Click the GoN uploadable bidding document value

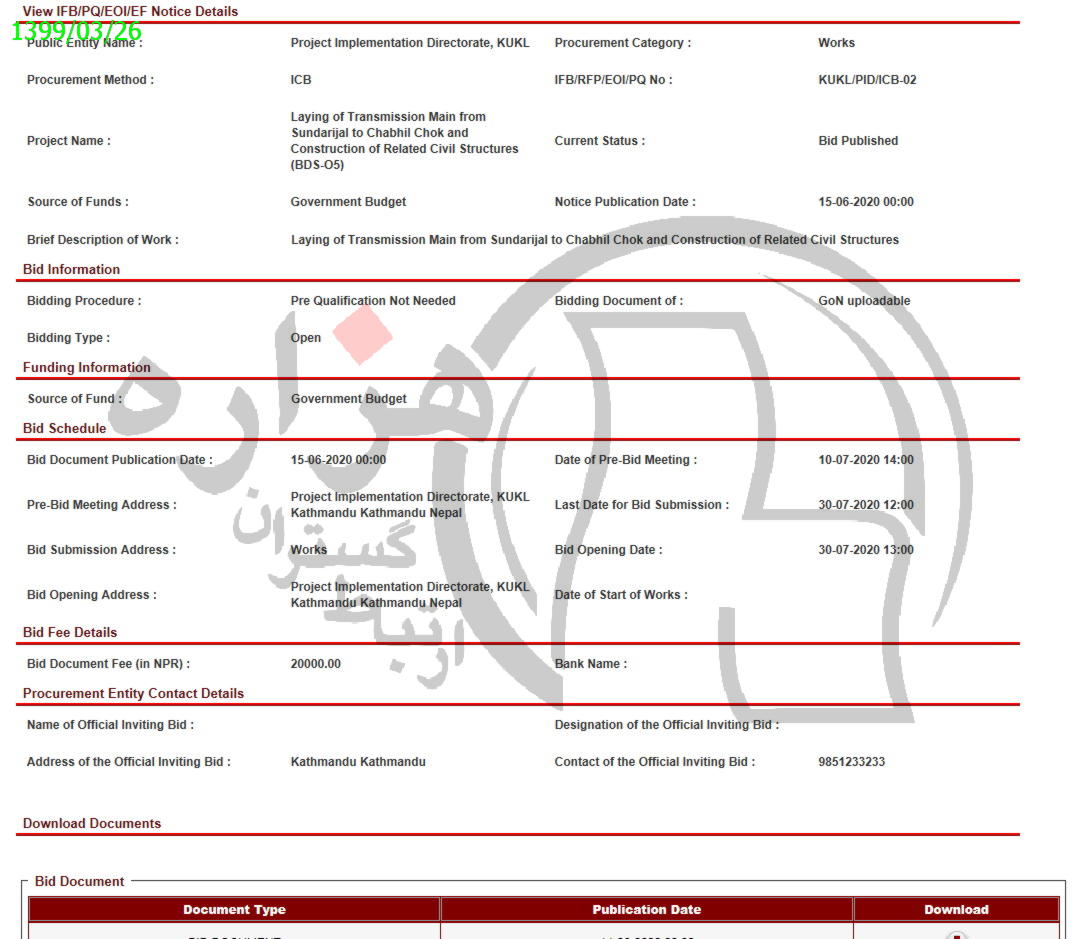(864, 301)
